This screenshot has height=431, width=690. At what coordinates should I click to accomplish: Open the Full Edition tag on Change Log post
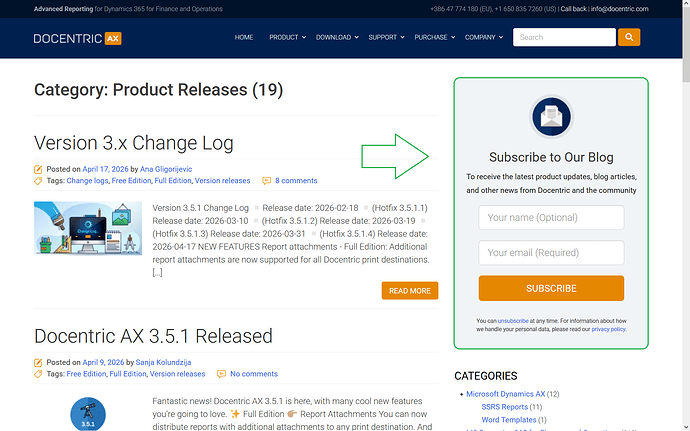click(173, 181)
